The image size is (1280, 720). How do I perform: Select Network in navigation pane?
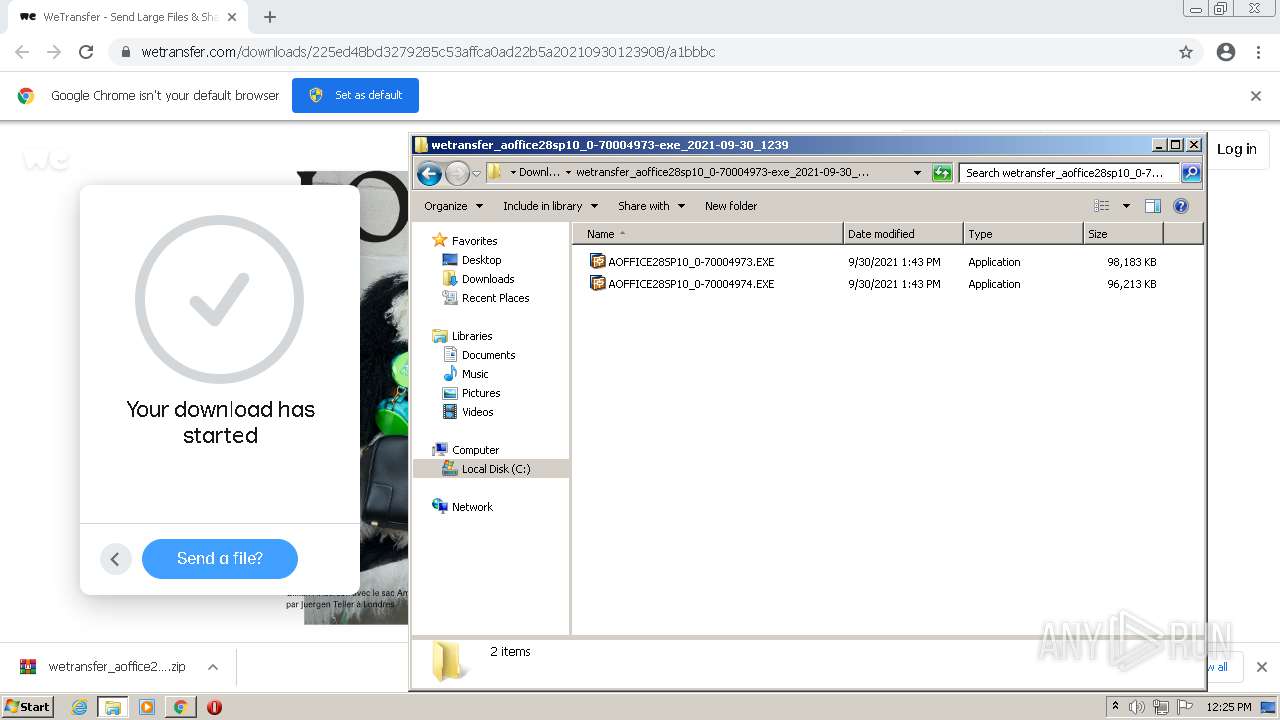point(472,507)
